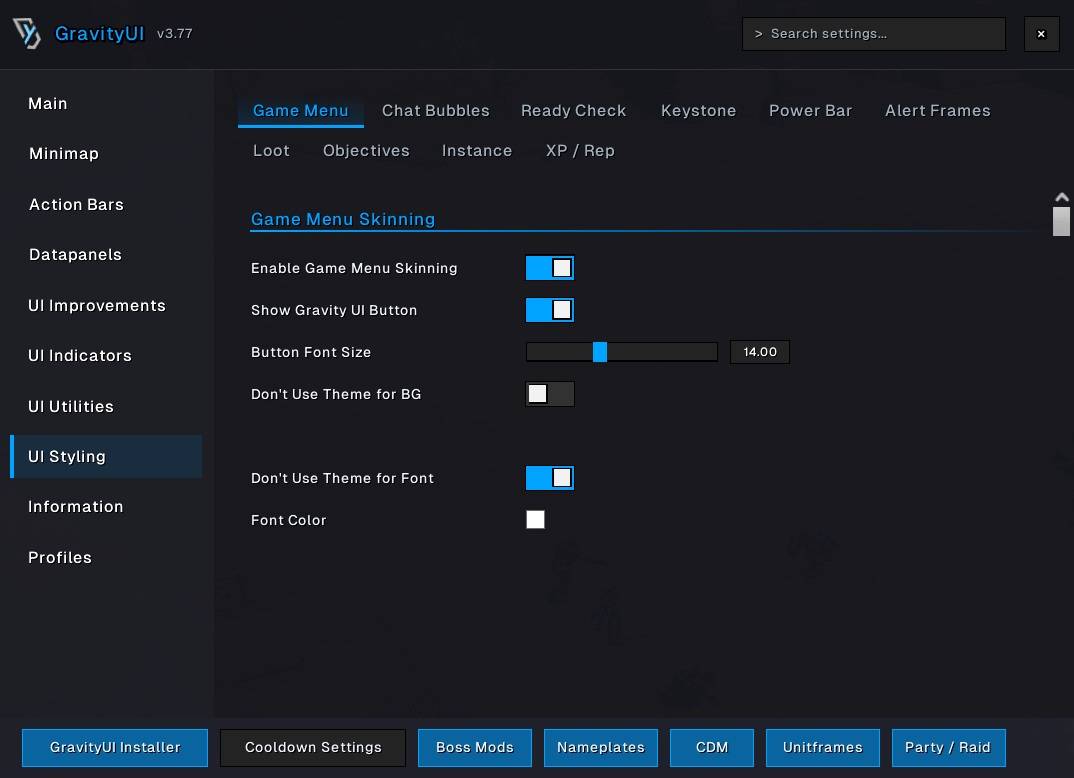This screenshot has height=778, width=1074.
Task: Open the Main sidebar section
Action: 106,103
